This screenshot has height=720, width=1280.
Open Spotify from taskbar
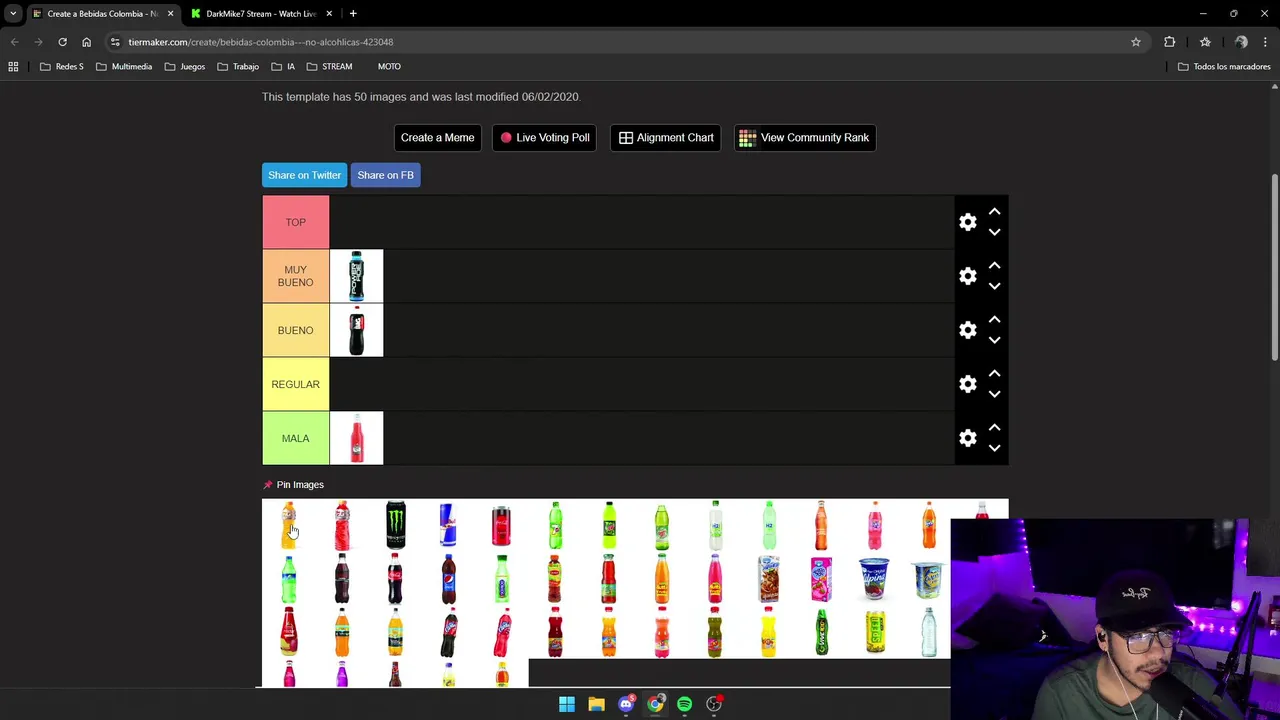pos(684,704)
